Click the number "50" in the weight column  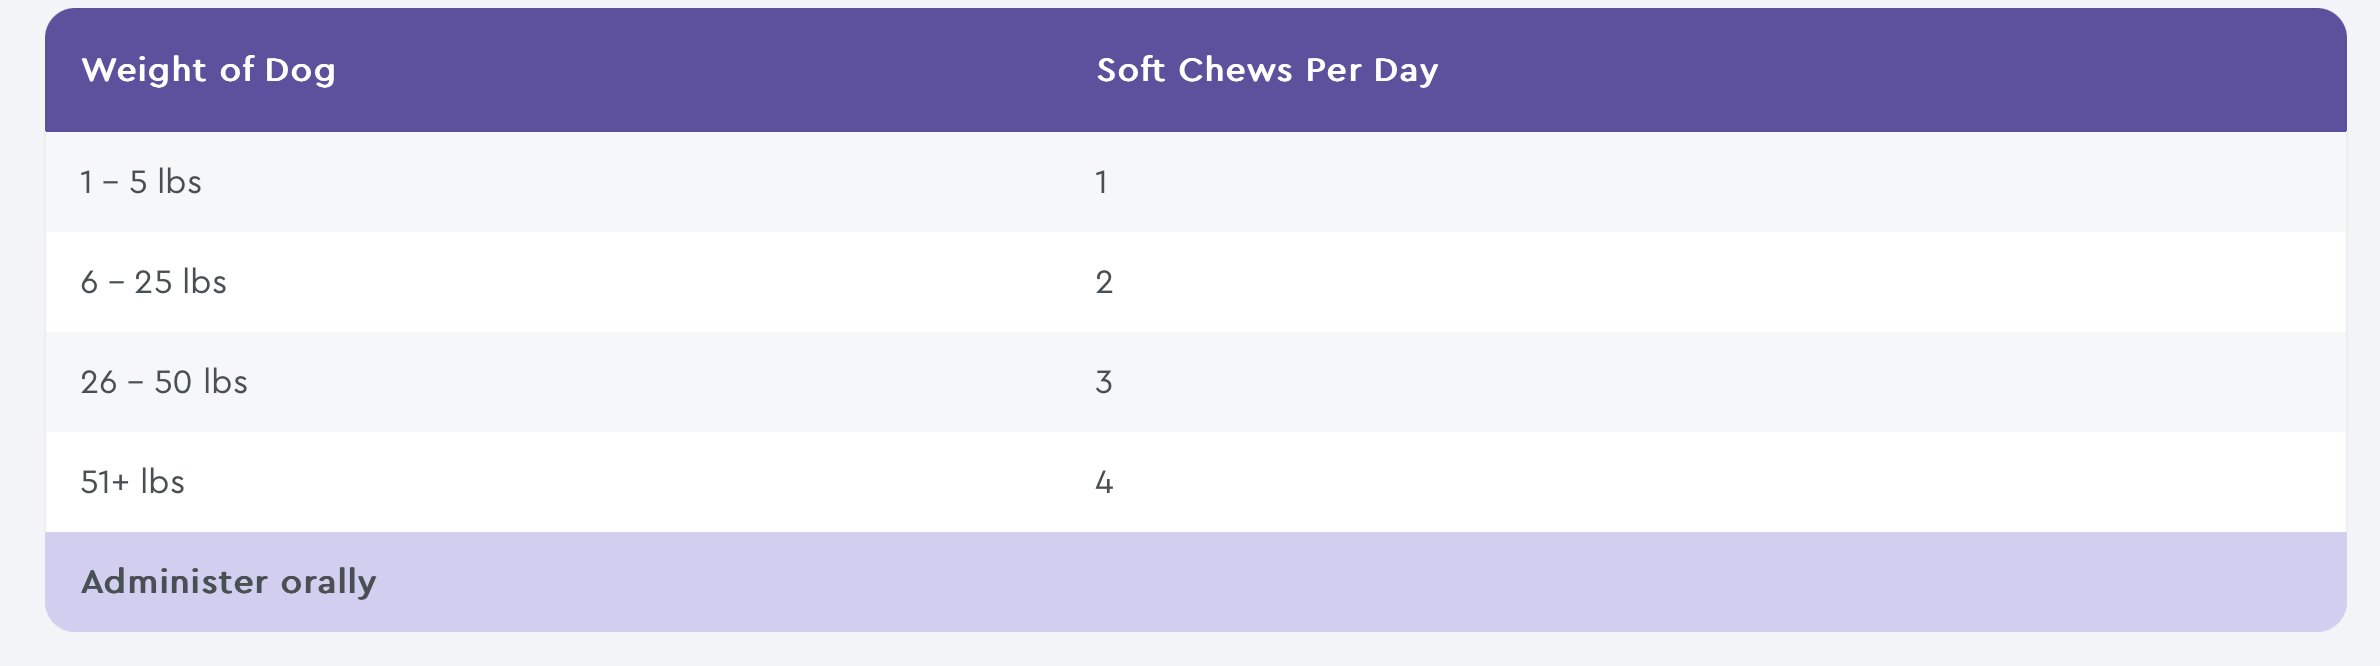tap(173, 382)
